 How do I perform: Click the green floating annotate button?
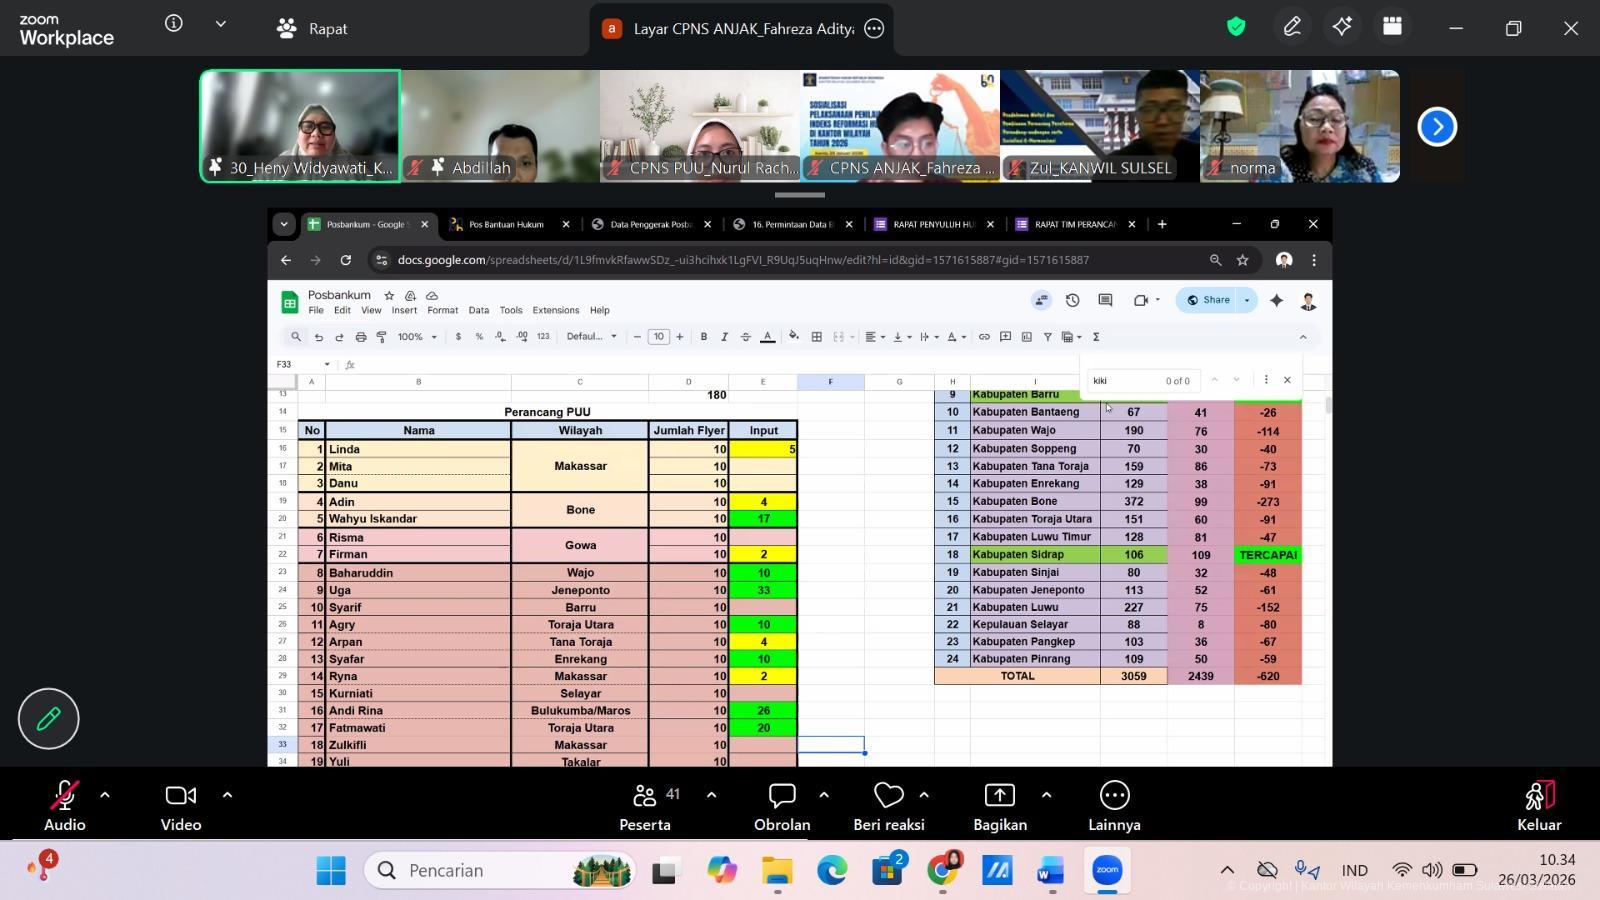[x=48, y=719]
